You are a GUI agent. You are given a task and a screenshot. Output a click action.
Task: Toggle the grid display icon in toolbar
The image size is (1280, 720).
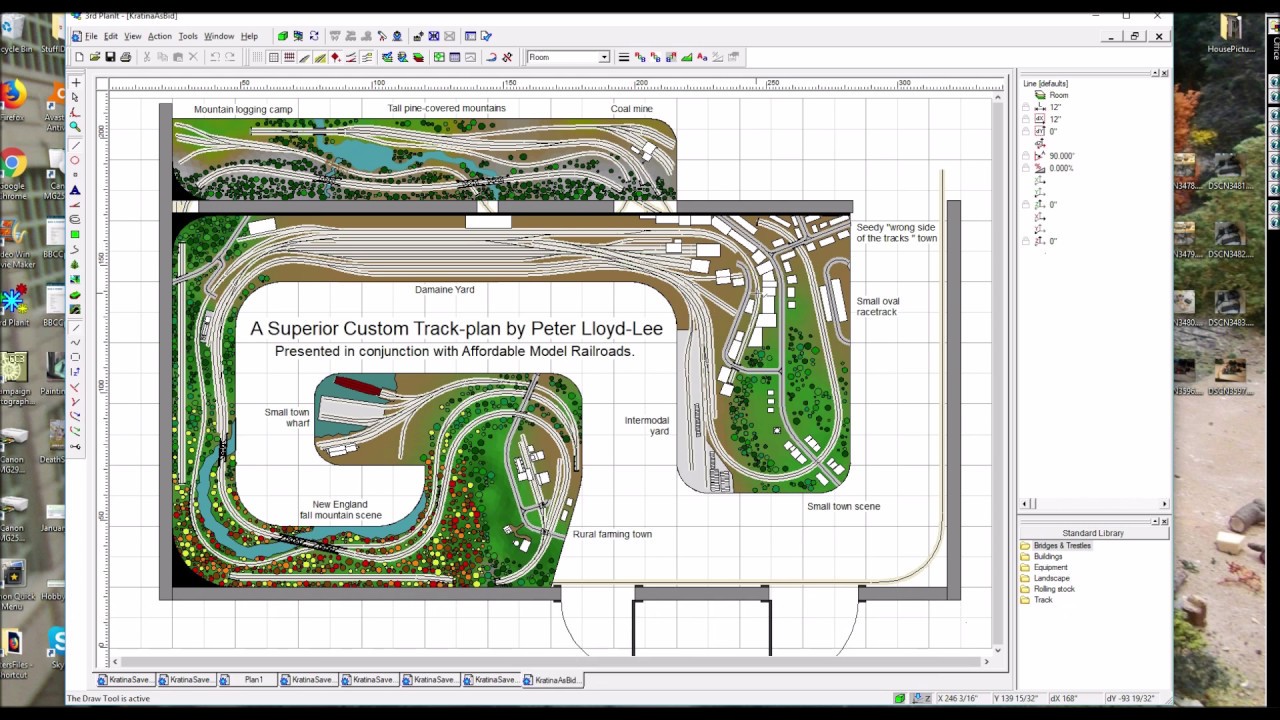[273, 57]
